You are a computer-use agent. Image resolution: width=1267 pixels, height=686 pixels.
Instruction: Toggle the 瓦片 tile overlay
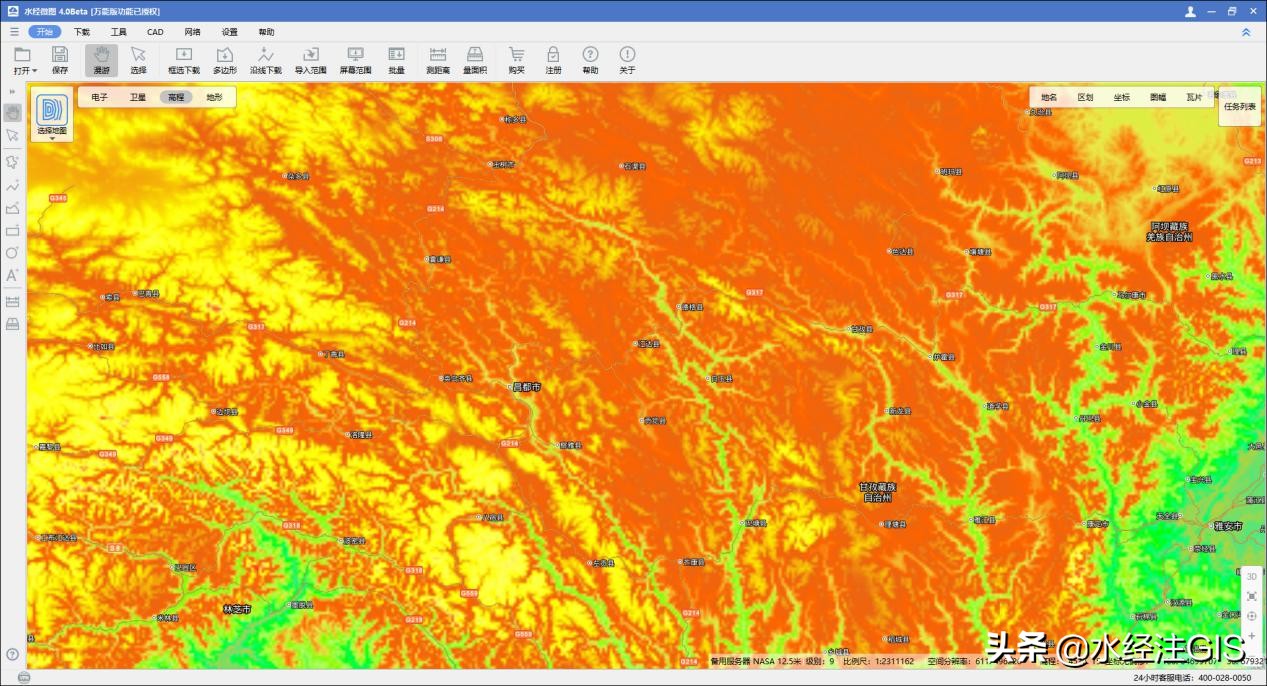tap(1194, 97)
